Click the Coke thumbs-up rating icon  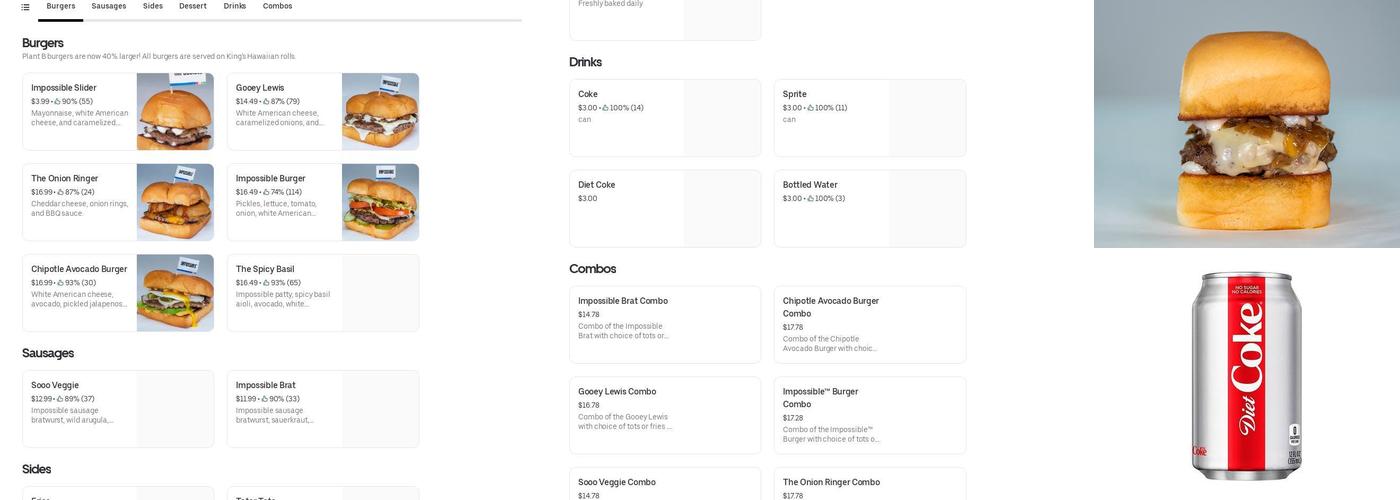605,108
